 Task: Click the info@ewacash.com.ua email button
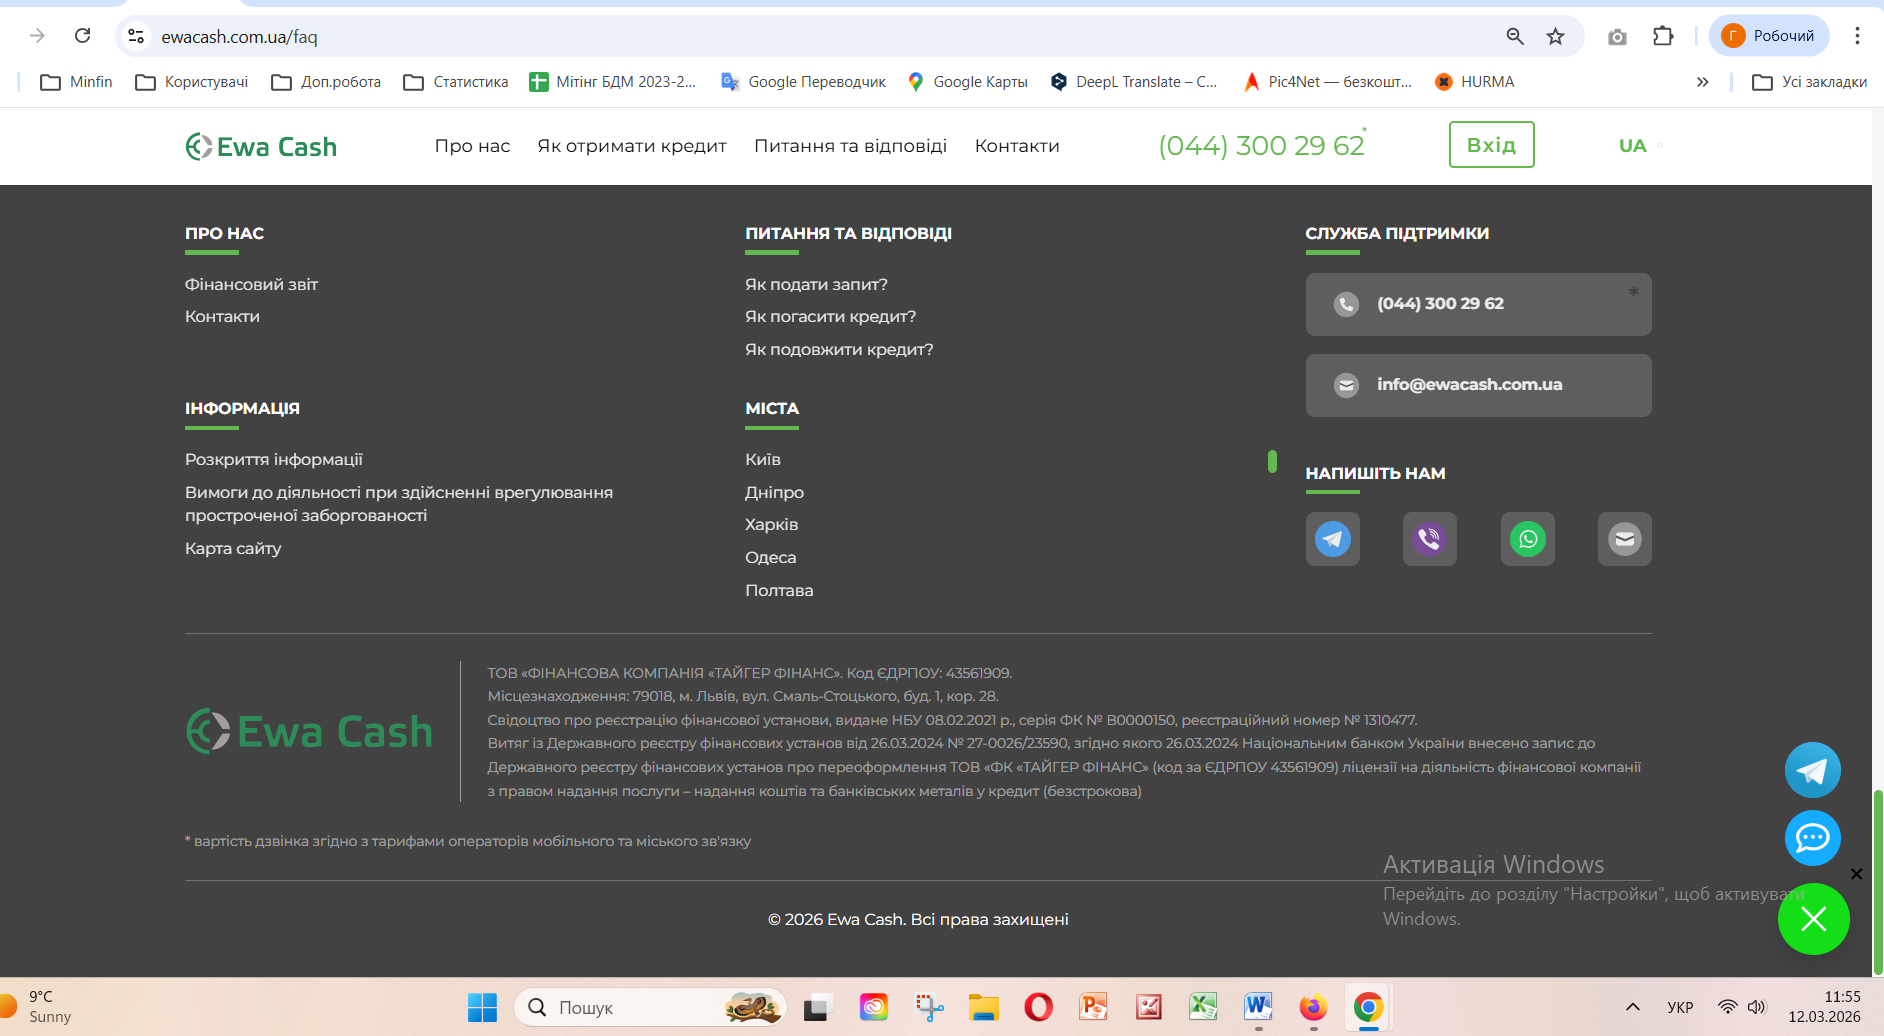click(x=1478, y=385)
